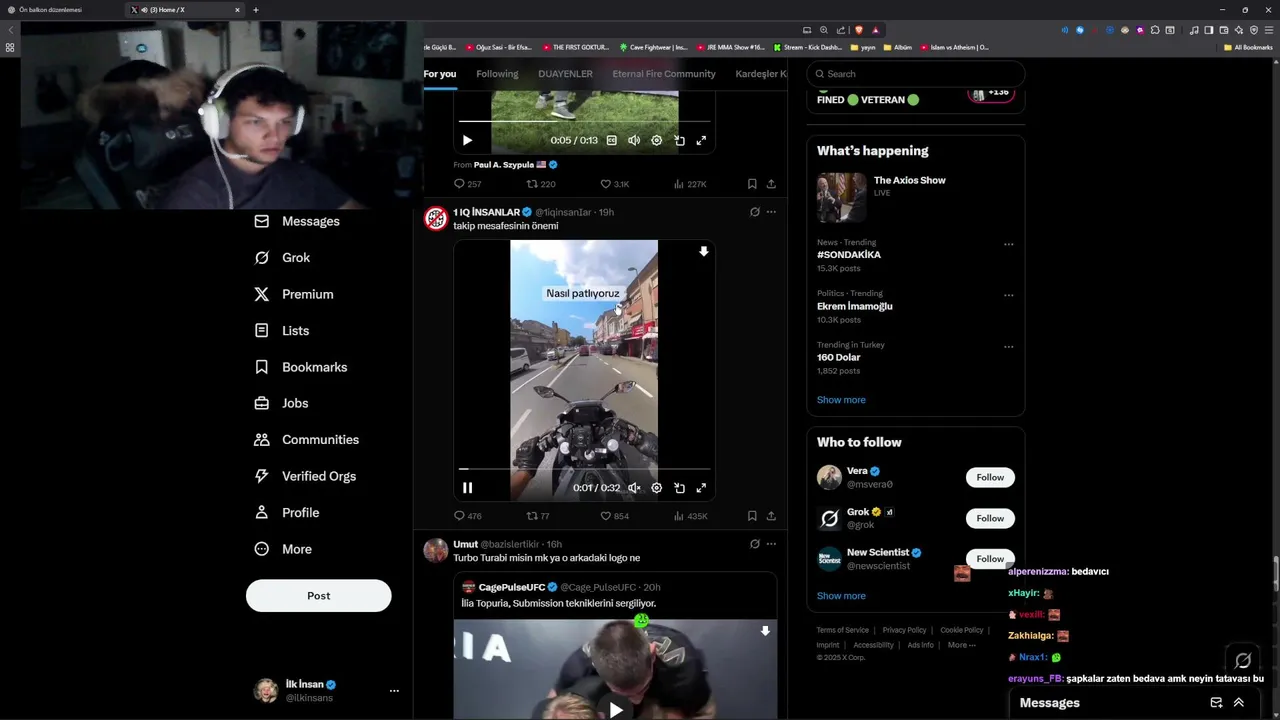Follow Grok
The image size is (1280, 720).
(990, 518)
